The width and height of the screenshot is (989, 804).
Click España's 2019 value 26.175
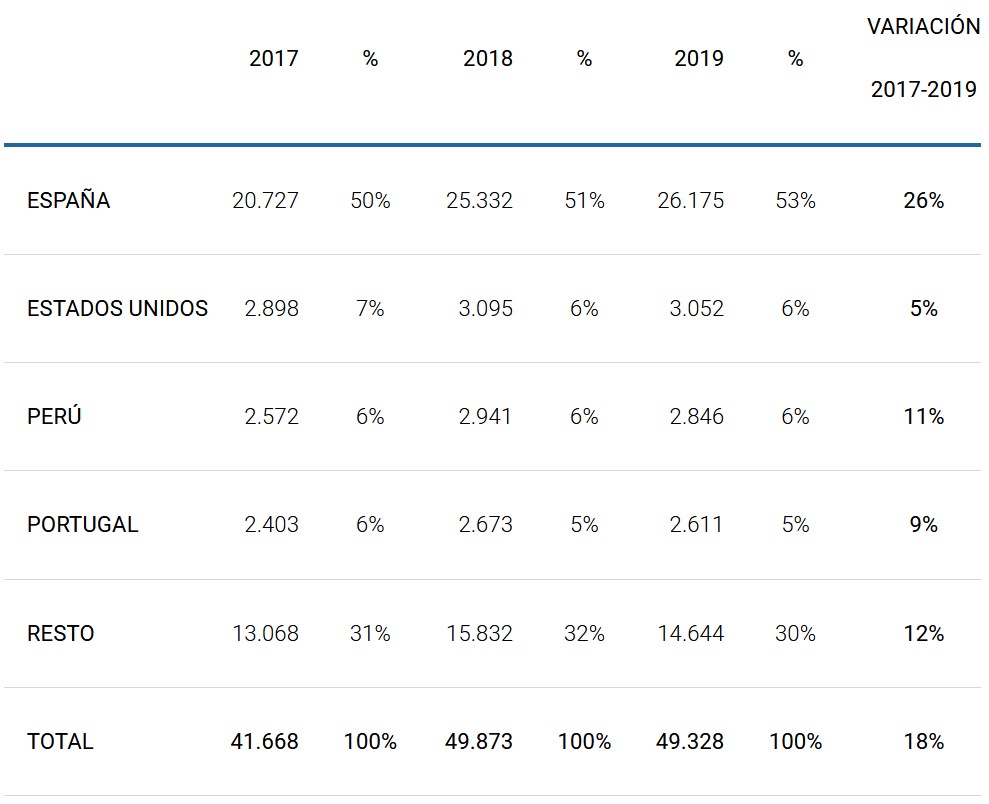pos(690,201)
